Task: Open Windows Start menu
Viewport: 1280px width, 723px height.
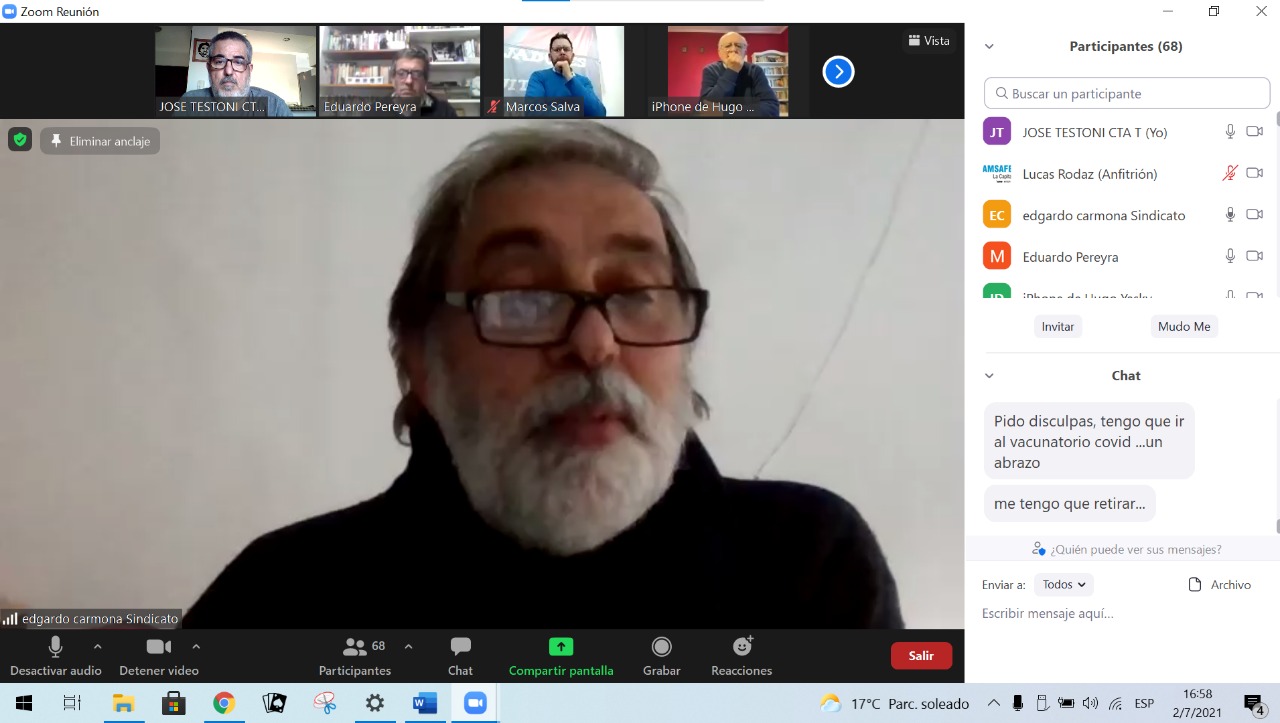Action: [24, 703]
